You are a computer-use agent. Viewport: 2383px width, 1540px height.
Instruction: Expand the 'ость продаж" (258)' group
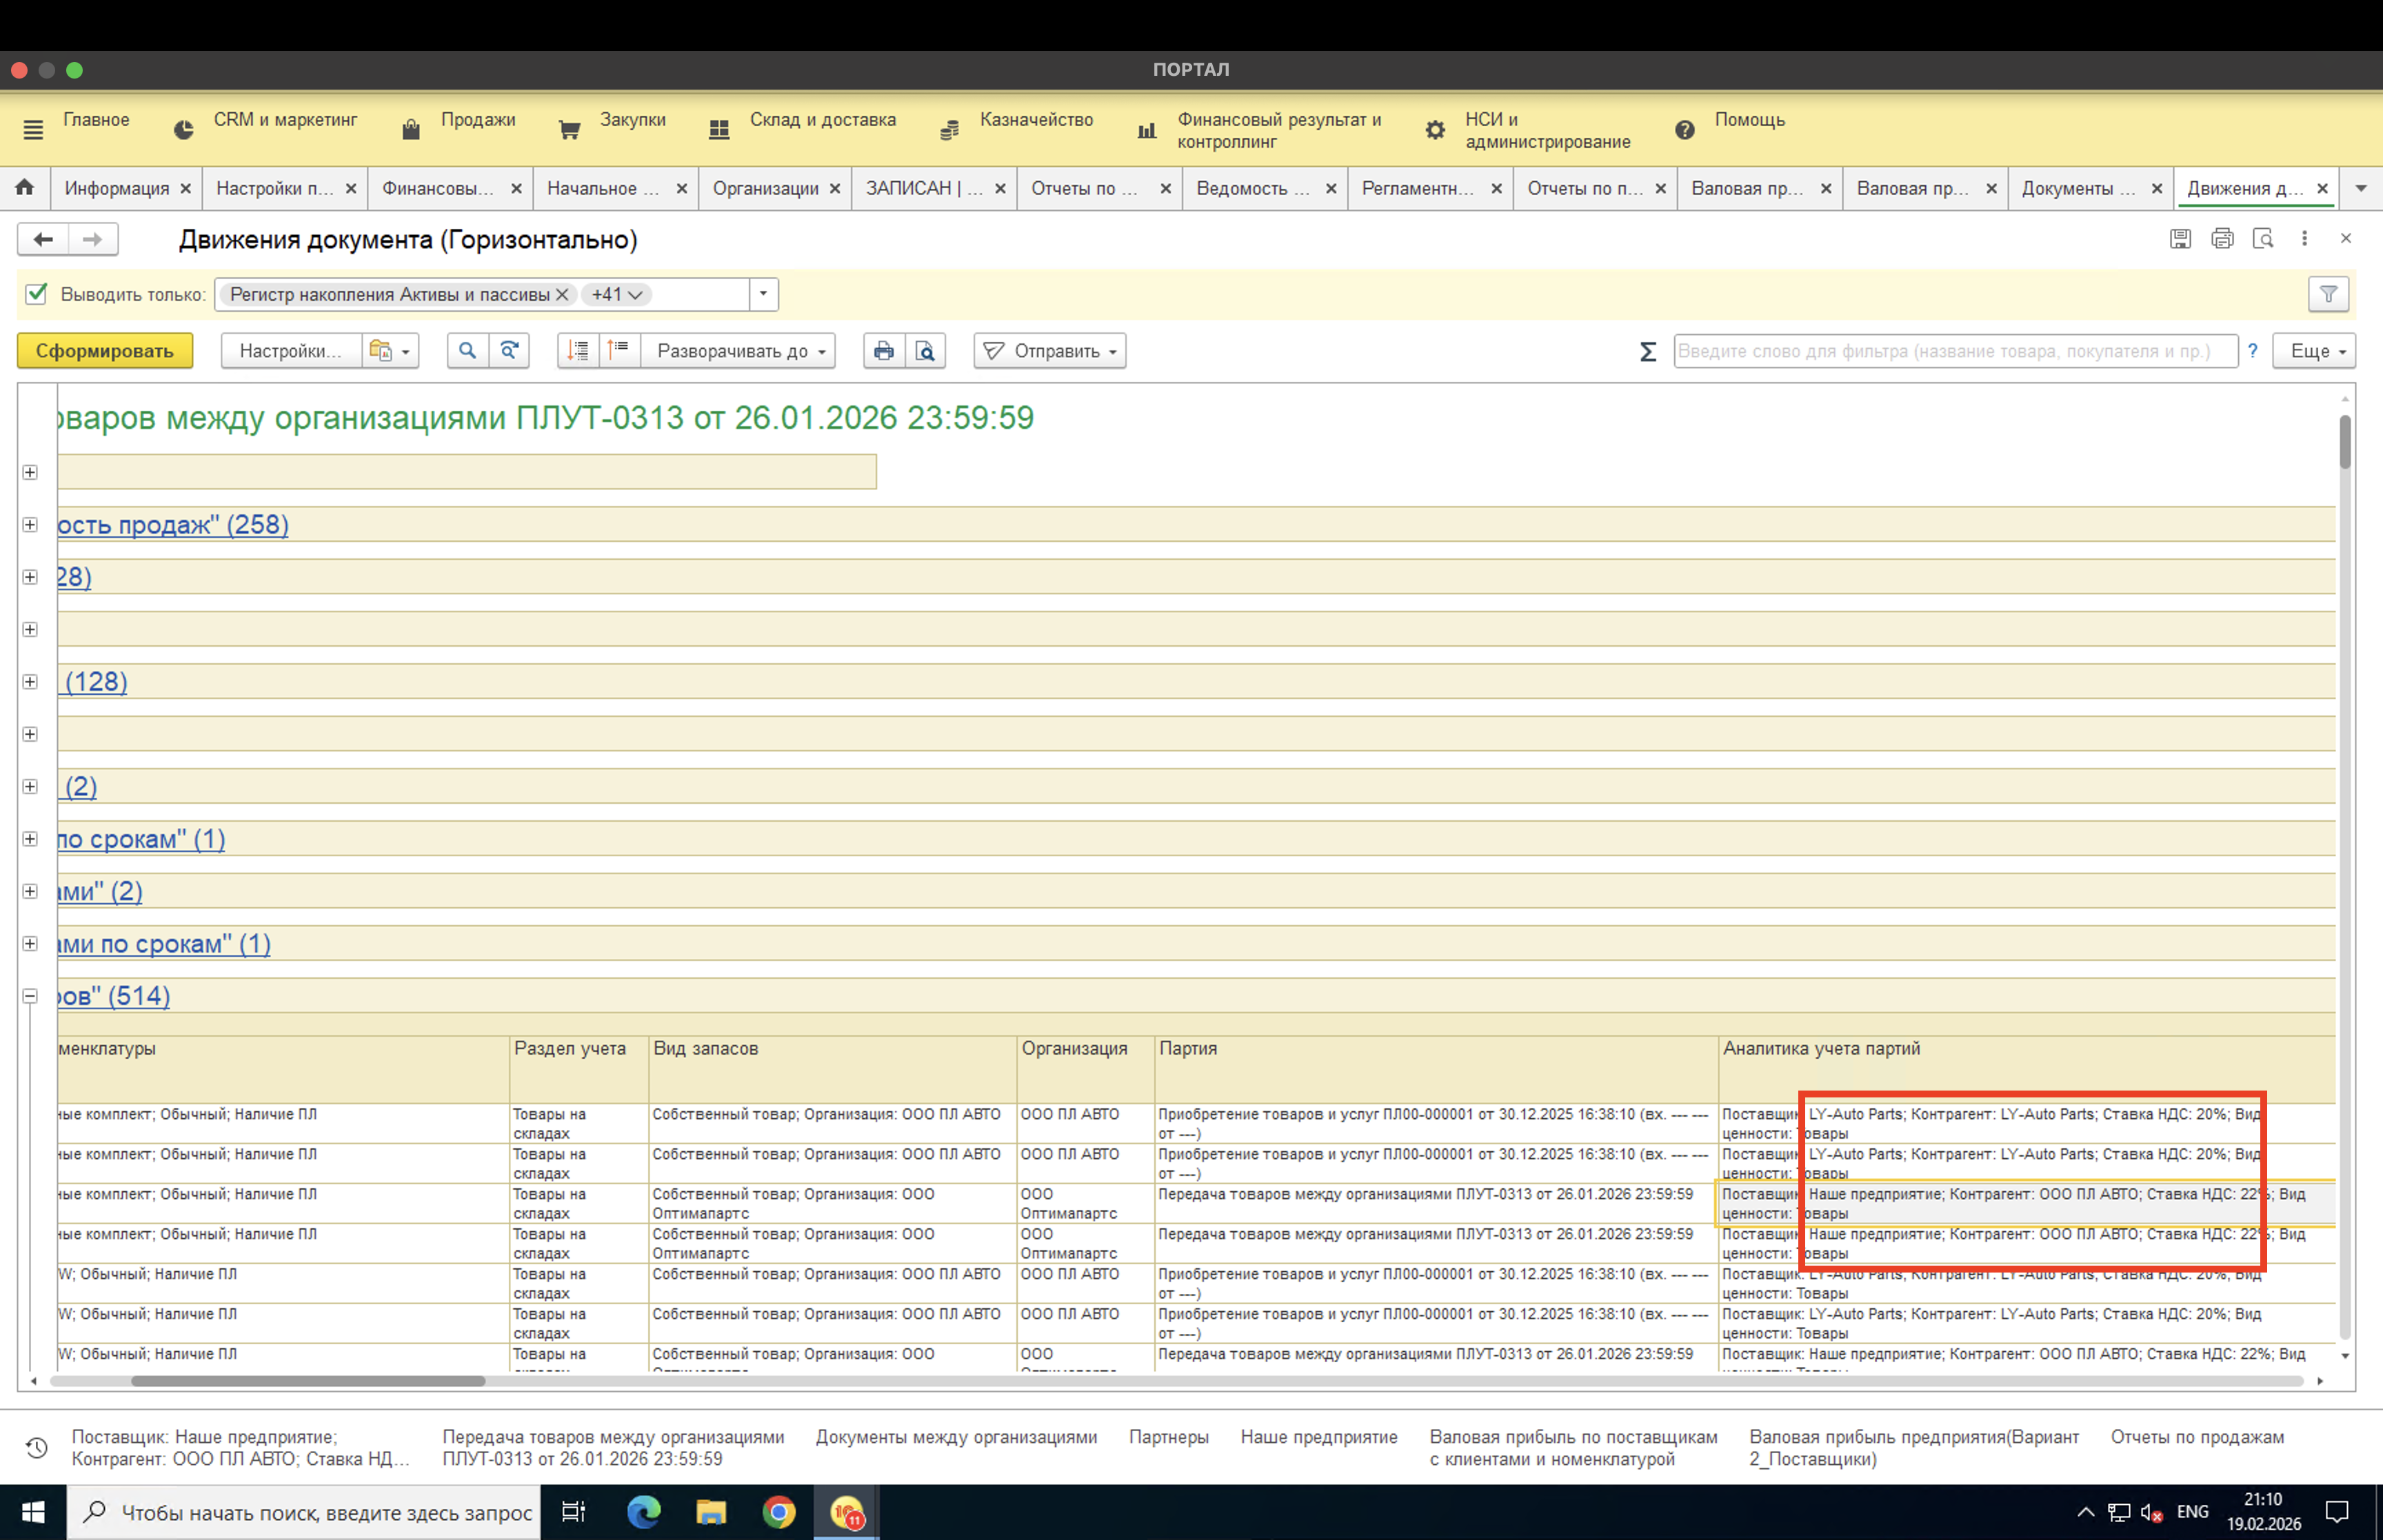pyautogui.click(x=30, y=525)
